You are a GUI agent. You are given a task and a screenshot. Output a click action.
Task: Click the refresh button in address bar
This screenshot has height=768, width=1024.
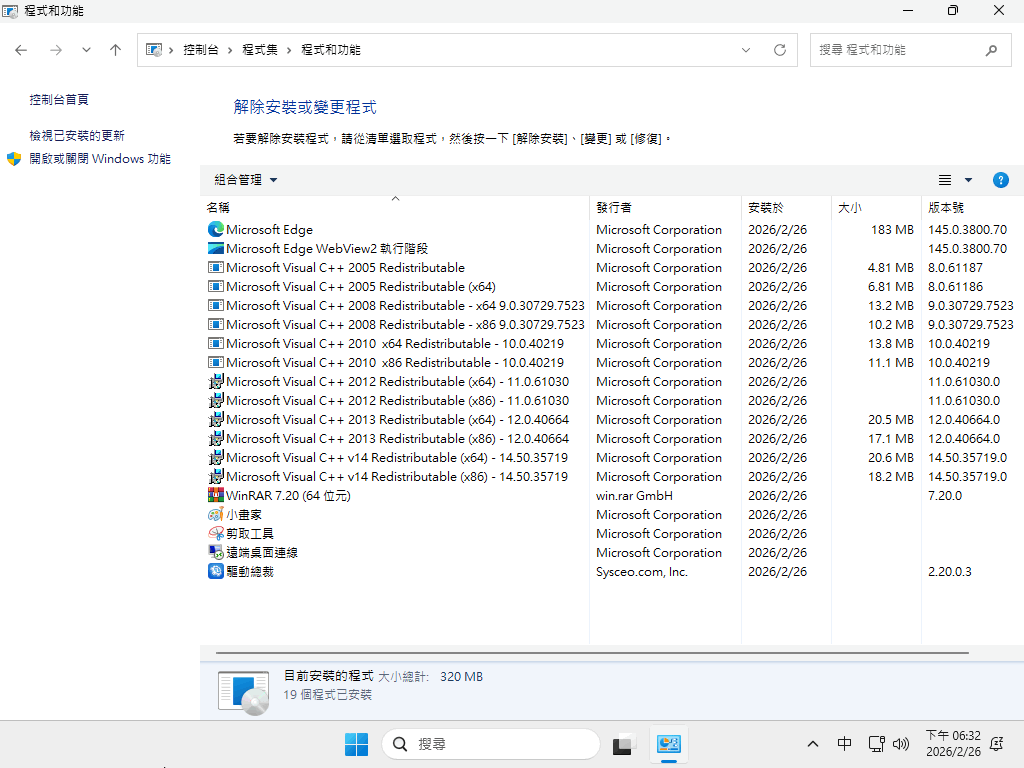tap(780, 50)
